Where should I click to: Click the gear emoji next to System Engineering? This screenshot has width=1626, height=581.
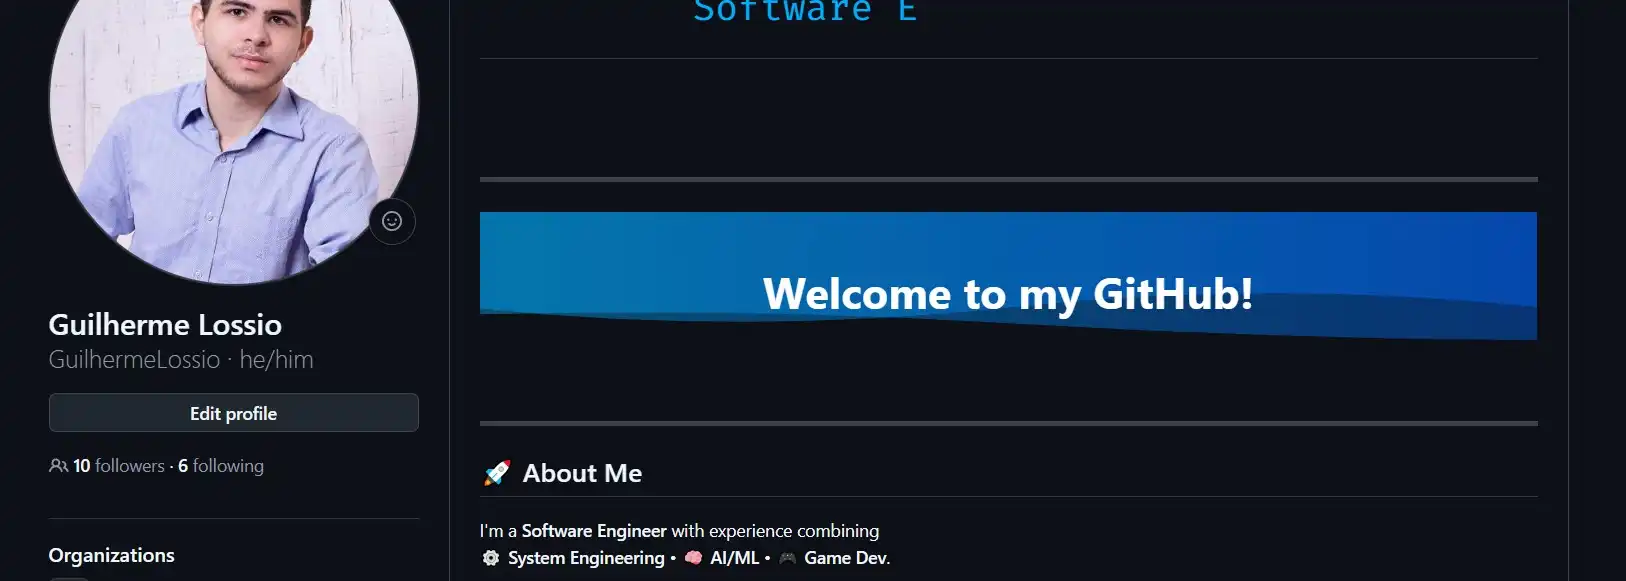(491, 558)
